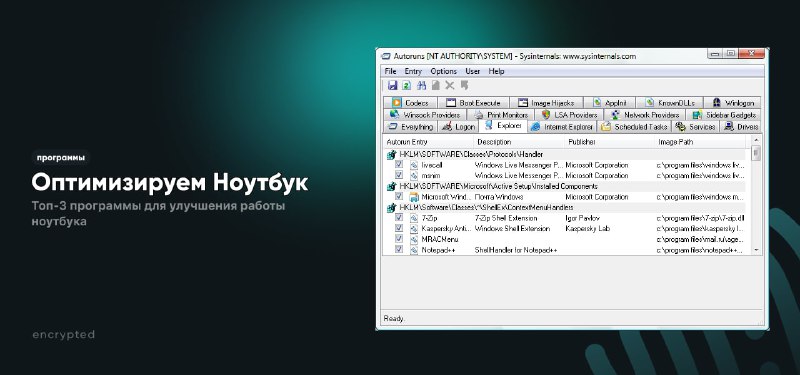Image resolution: width=800 pixels, height=375 pixels.
Task: Toggle the Kaspersky Anti... entry checkbox
Action: (x=399, y=228)
